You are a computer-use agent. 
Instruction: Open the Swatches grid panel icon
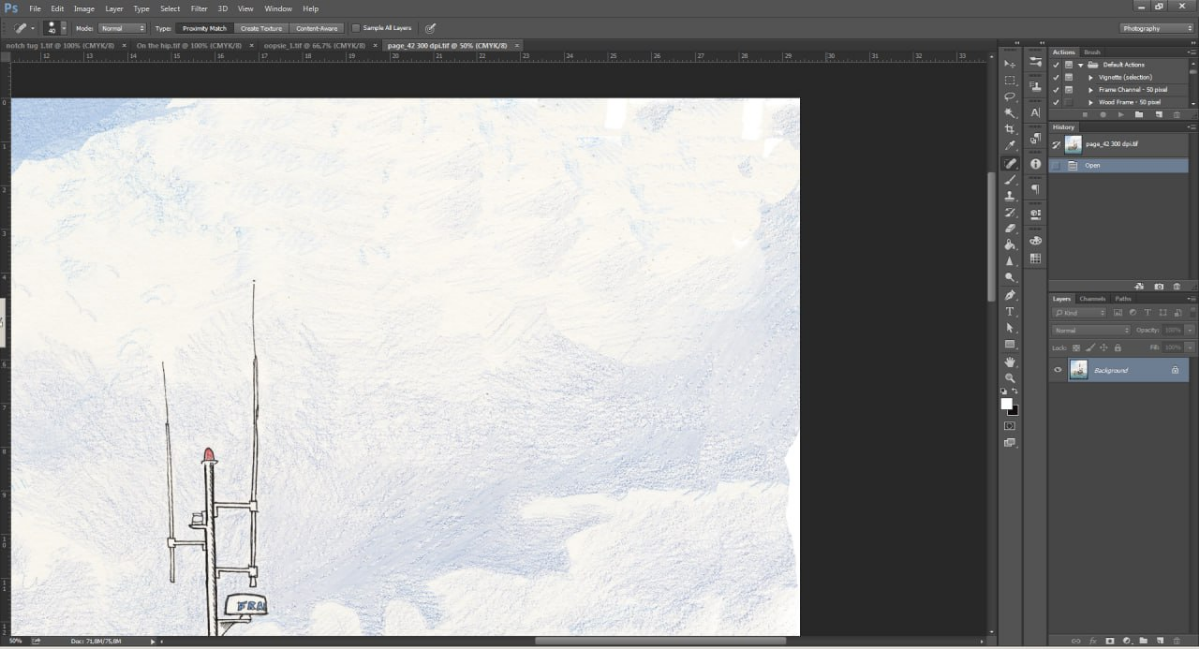[1035, 259]
